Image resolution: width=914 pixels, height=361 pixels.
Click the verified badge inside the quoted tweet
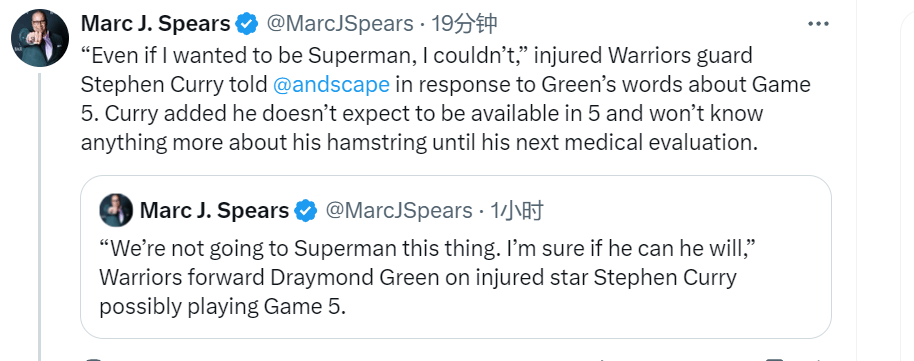pyautogui.click(x=305, y=211)
